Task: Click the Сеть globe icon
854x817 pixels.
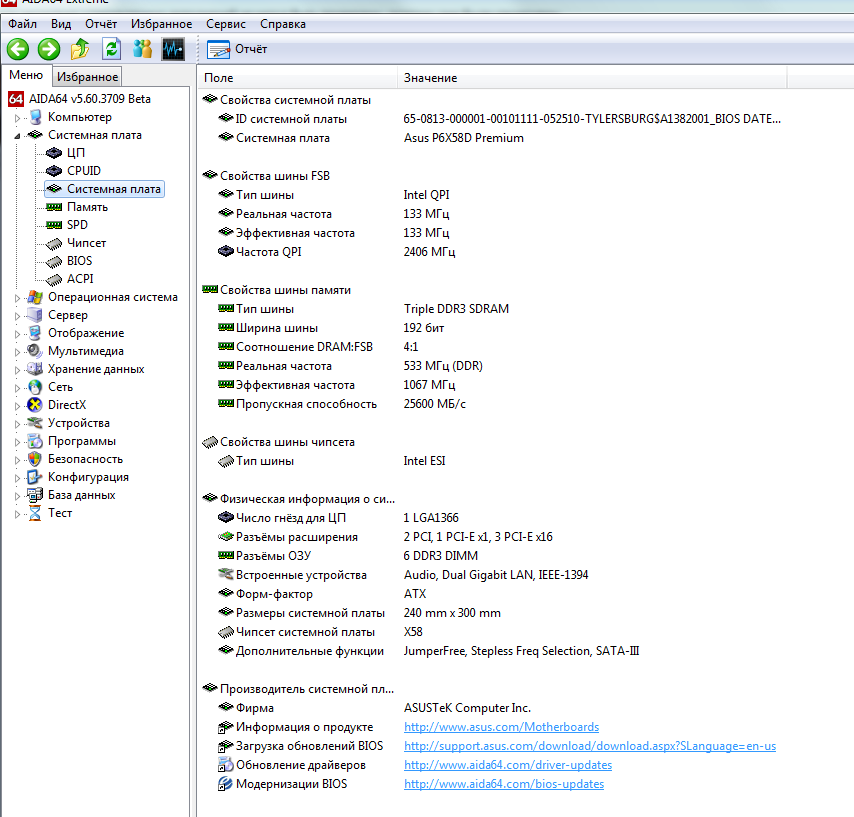Action: [35, 387]
